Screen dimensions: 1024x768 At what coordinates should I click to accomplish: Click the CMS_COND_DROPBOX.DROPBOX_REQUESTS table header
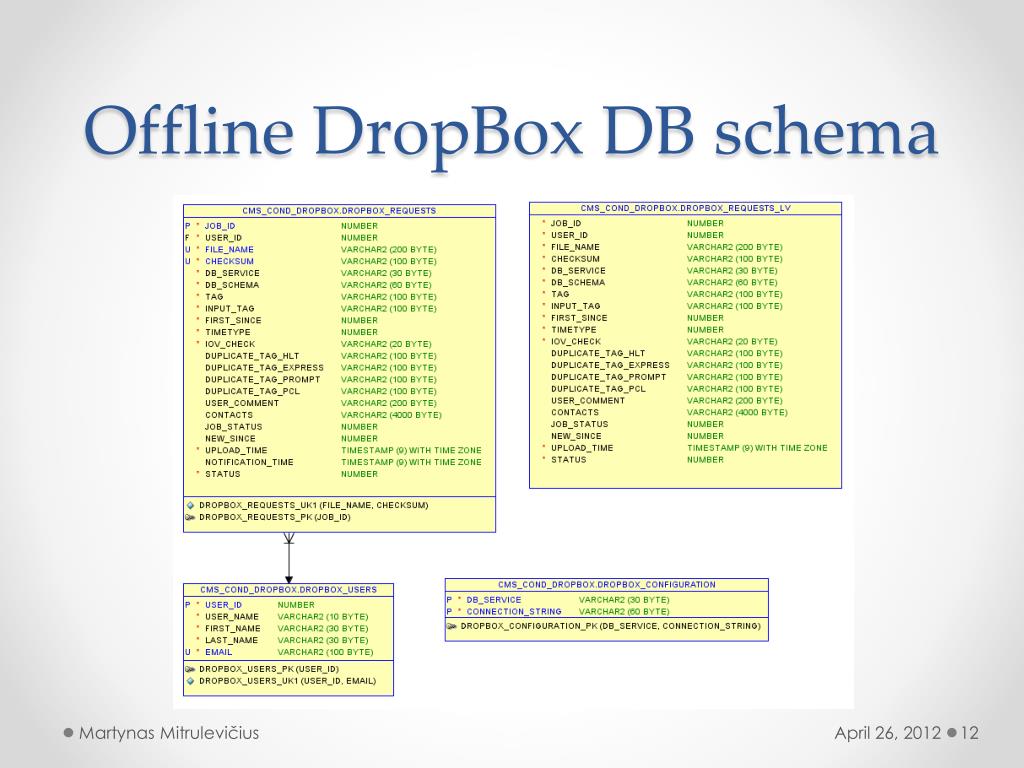[339, 211]
